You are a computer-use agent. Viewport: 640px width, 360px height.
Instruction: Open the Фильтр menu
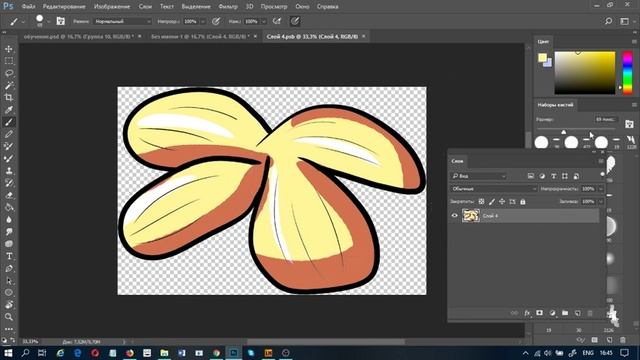coord(228,7)
